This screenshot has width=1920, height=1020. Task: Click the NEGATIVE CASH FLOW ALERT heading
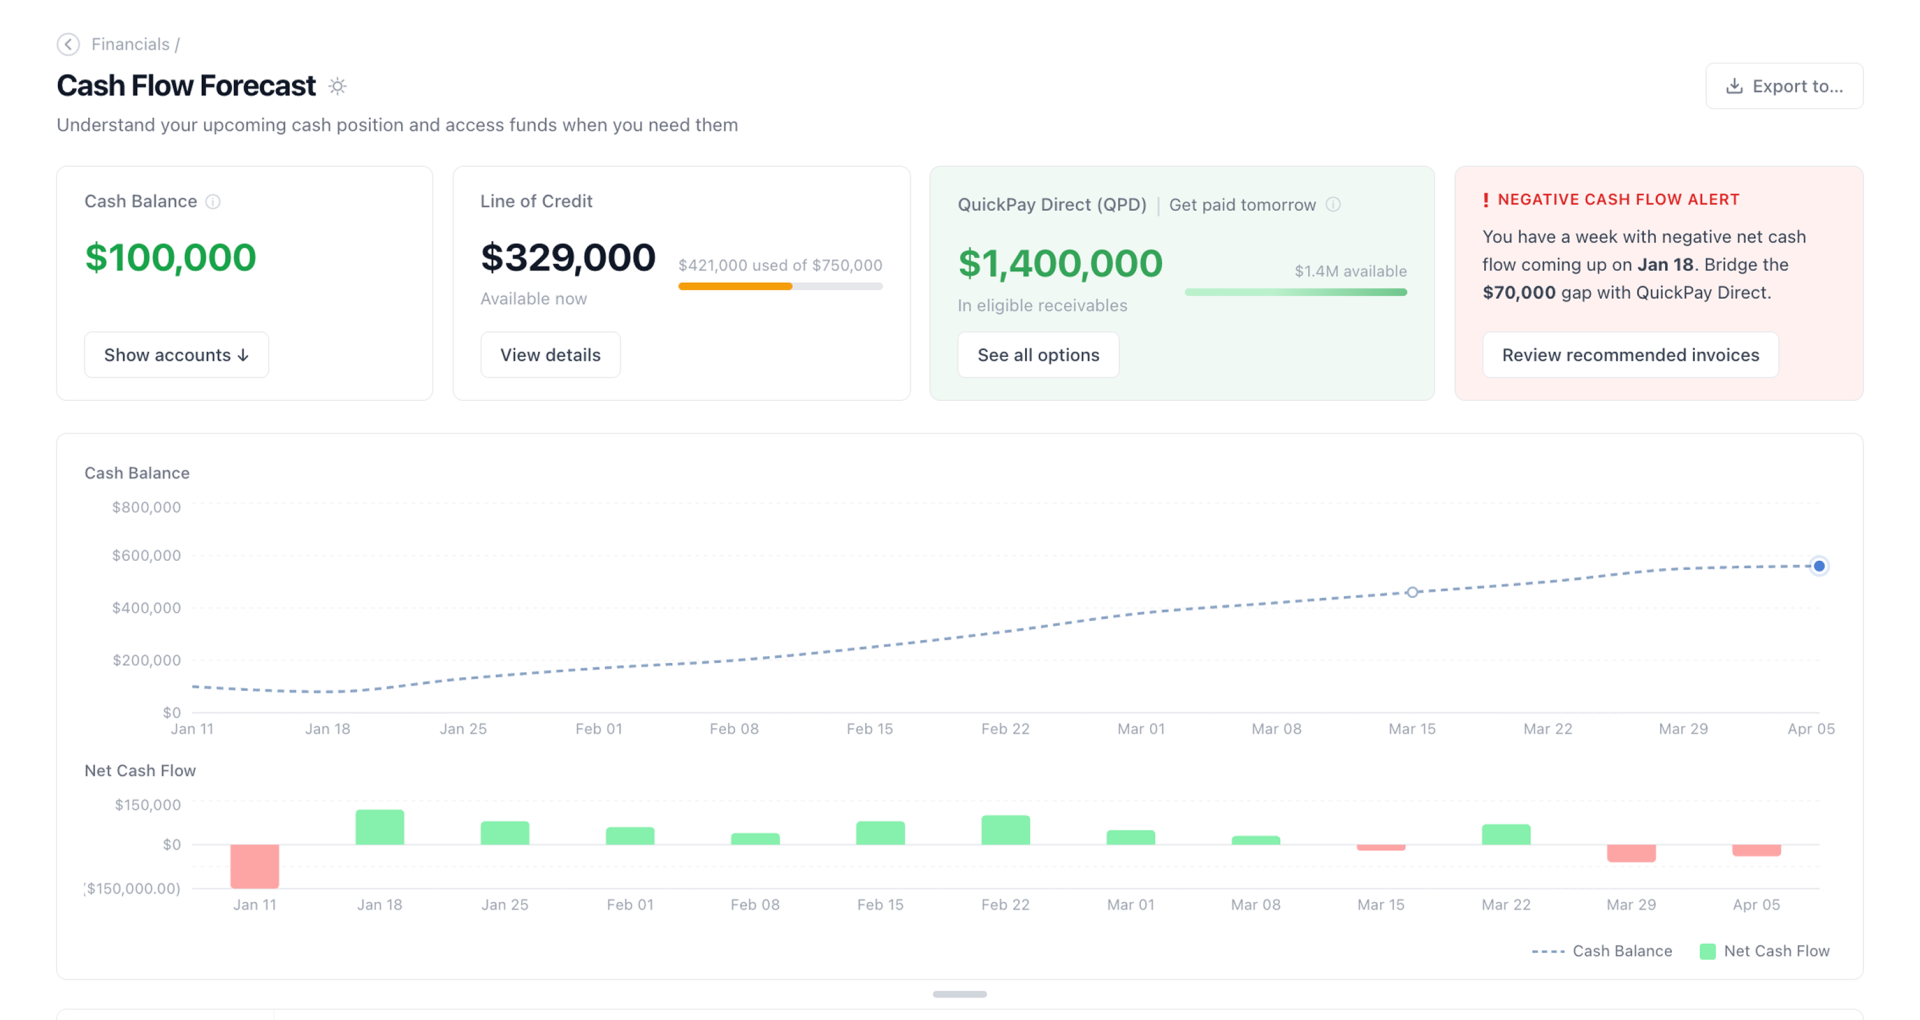pyautogui.click(x=1618, y=199)
